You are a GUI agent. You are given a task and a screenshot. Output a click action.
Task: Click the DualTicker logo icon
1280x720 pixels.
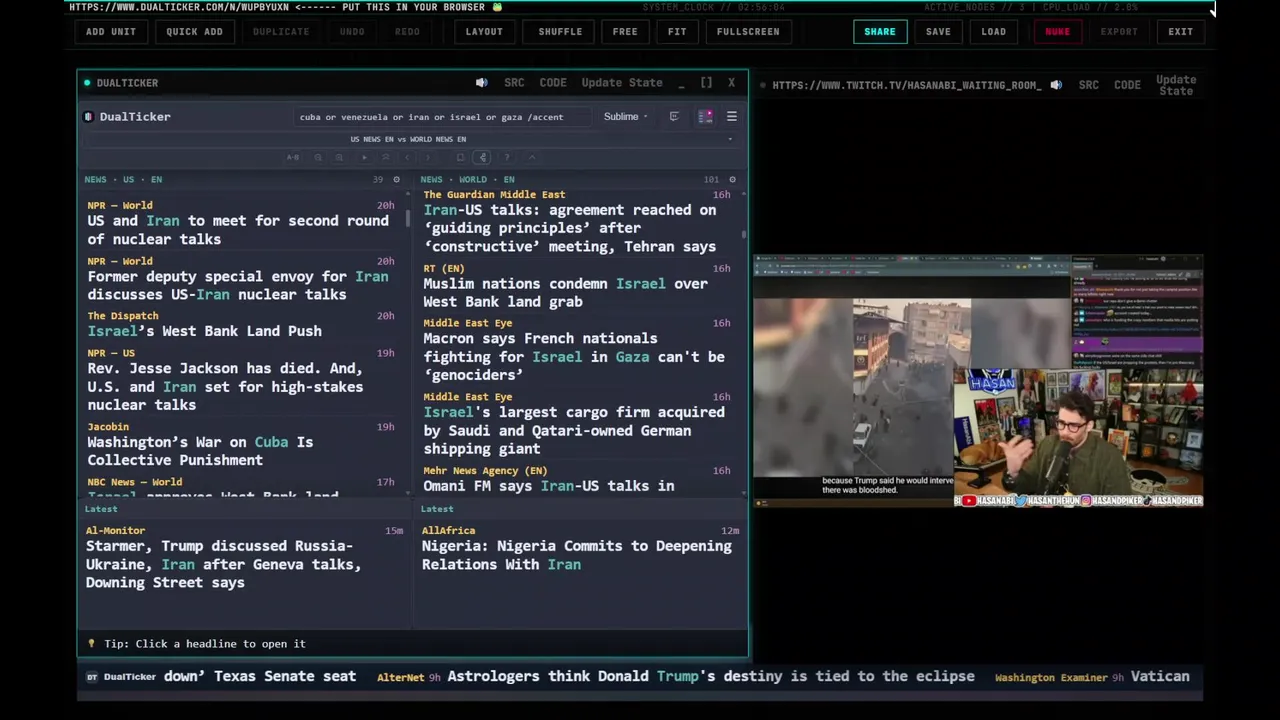(88, 117)
